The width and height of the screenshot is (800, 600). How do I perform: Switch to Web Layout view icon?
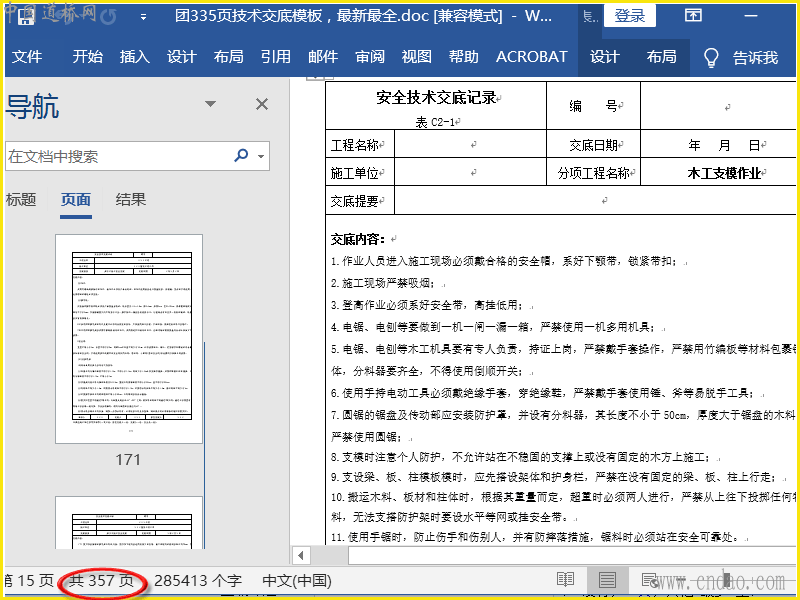point(649,580)
